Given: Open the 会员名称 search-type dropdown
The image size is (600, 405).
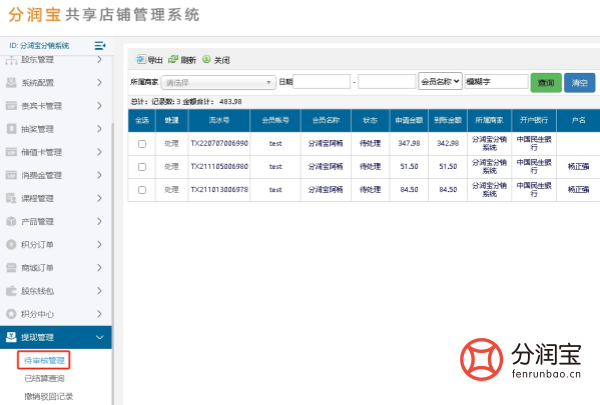Looking at the screenshot, I should [x=440, y=81].
